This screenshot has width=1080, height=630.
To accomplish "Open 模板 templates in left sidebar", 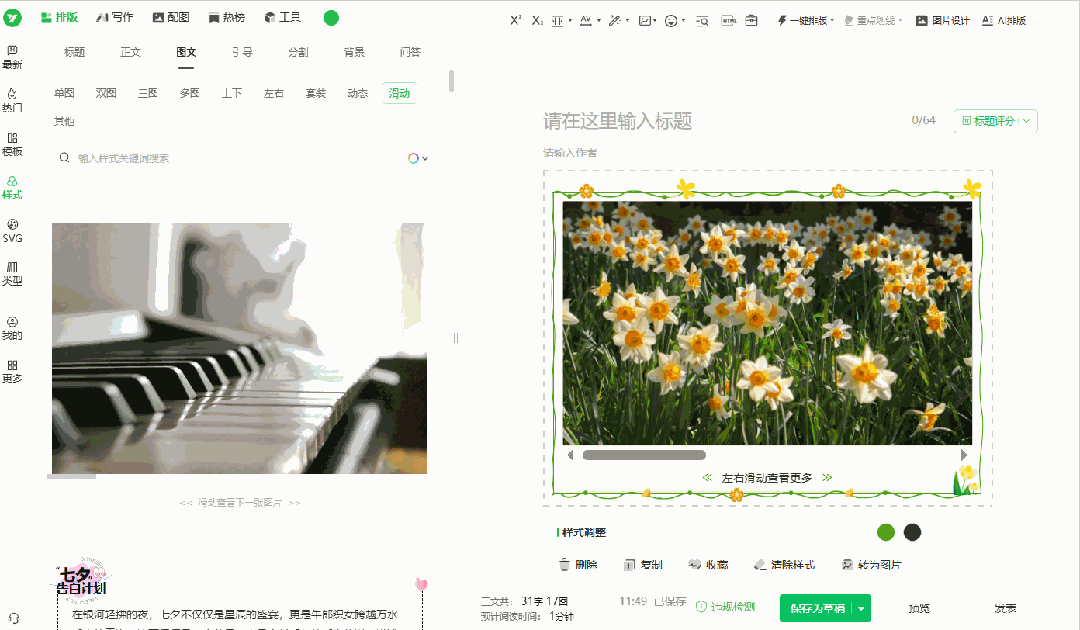I will (12, 144).
